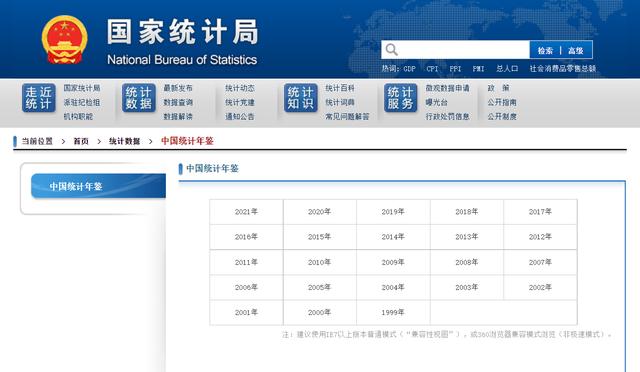
Task: Open the 2012年 yearbook
Action: click(x=540, y=237)
